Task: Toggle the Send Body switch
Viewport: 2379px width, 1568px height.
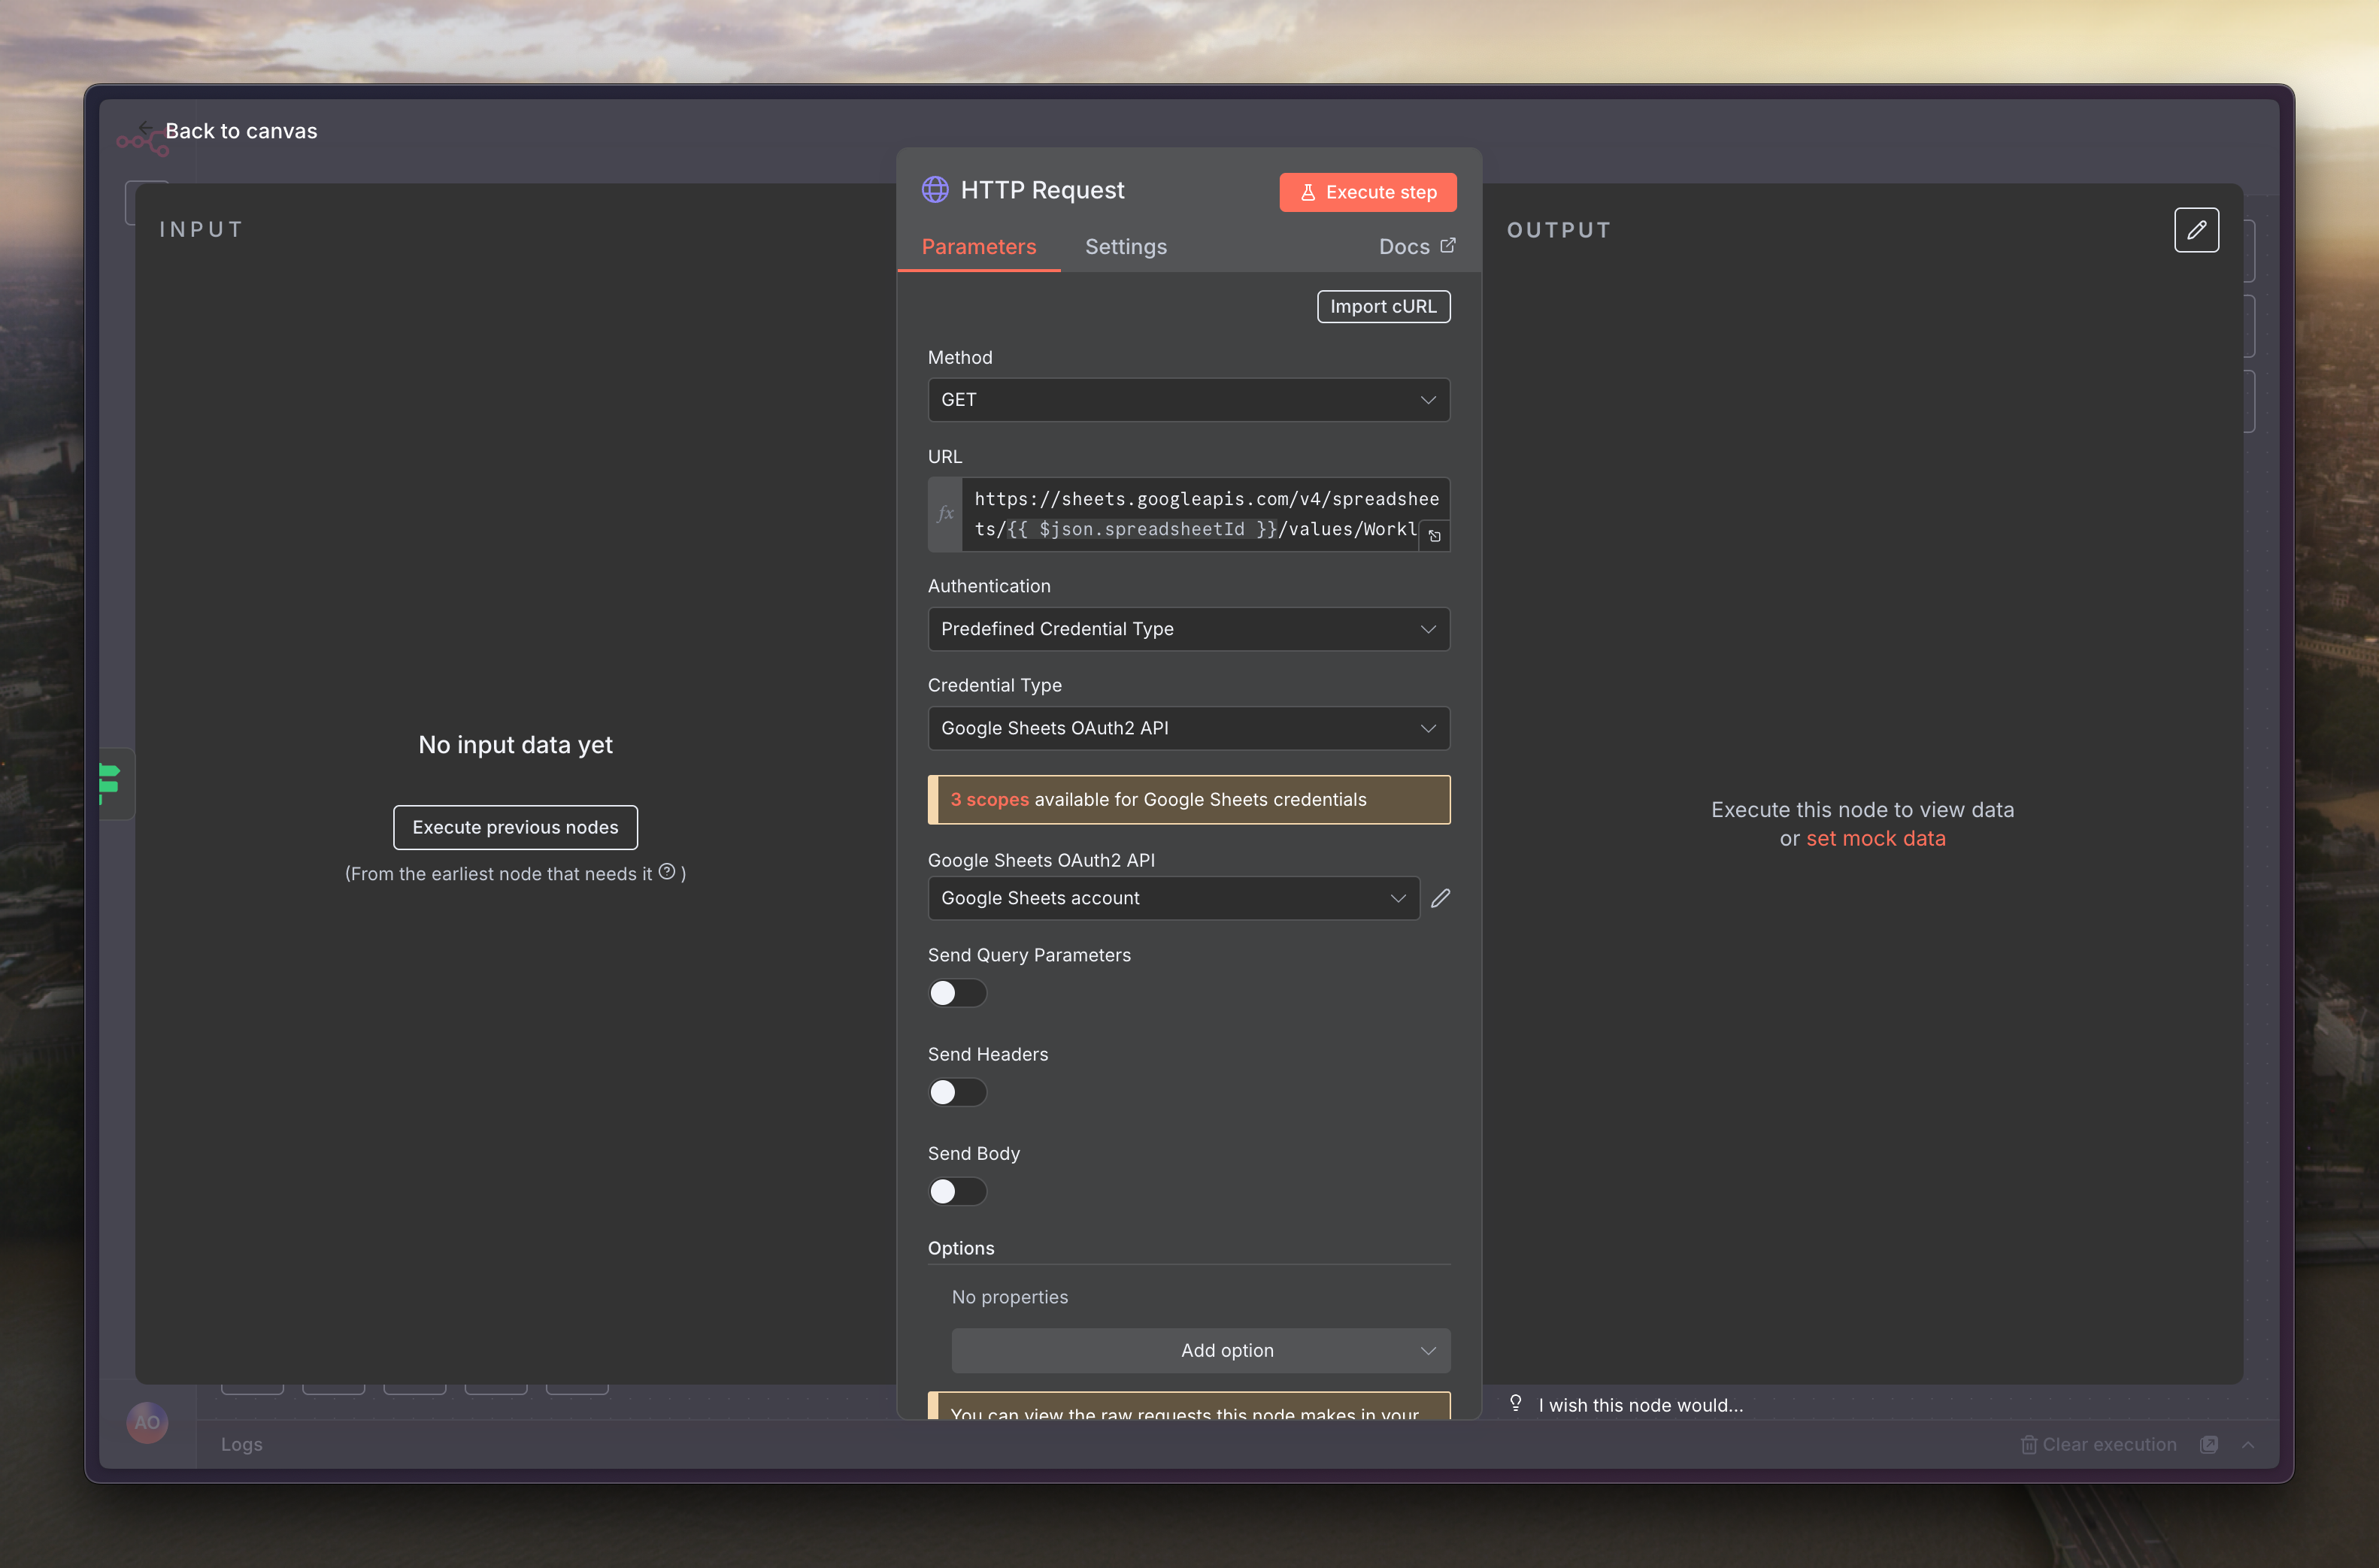Action: point(957,1191)
